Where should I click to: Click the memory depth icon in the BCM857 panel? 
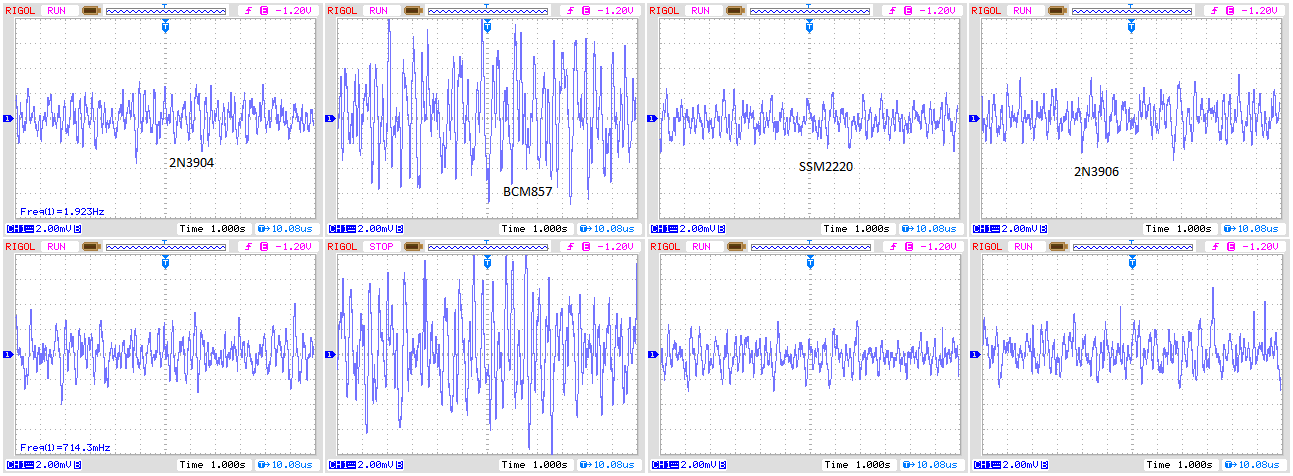point(413,10)
